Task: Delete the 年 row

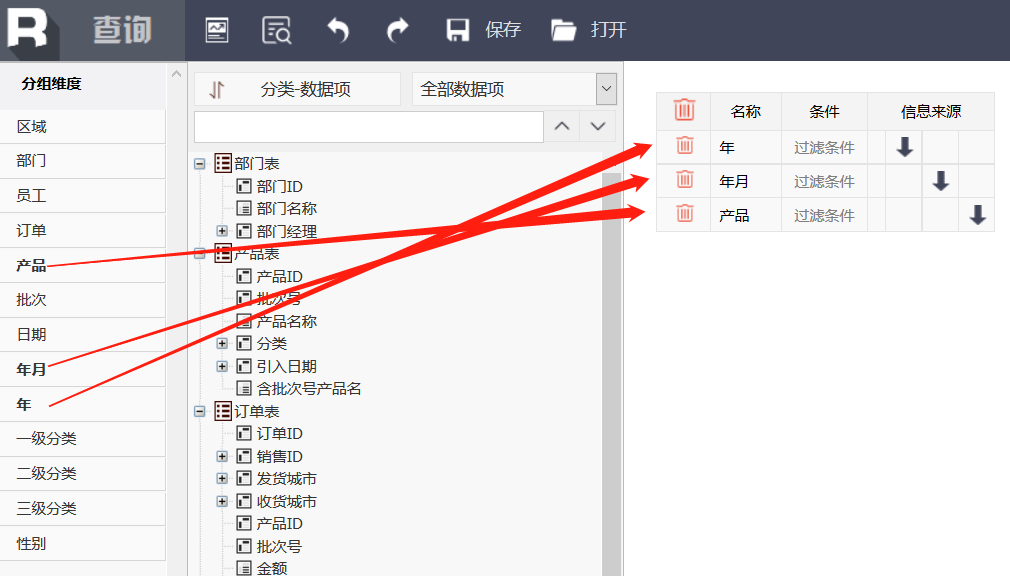Action: click(x=685, y=146)
